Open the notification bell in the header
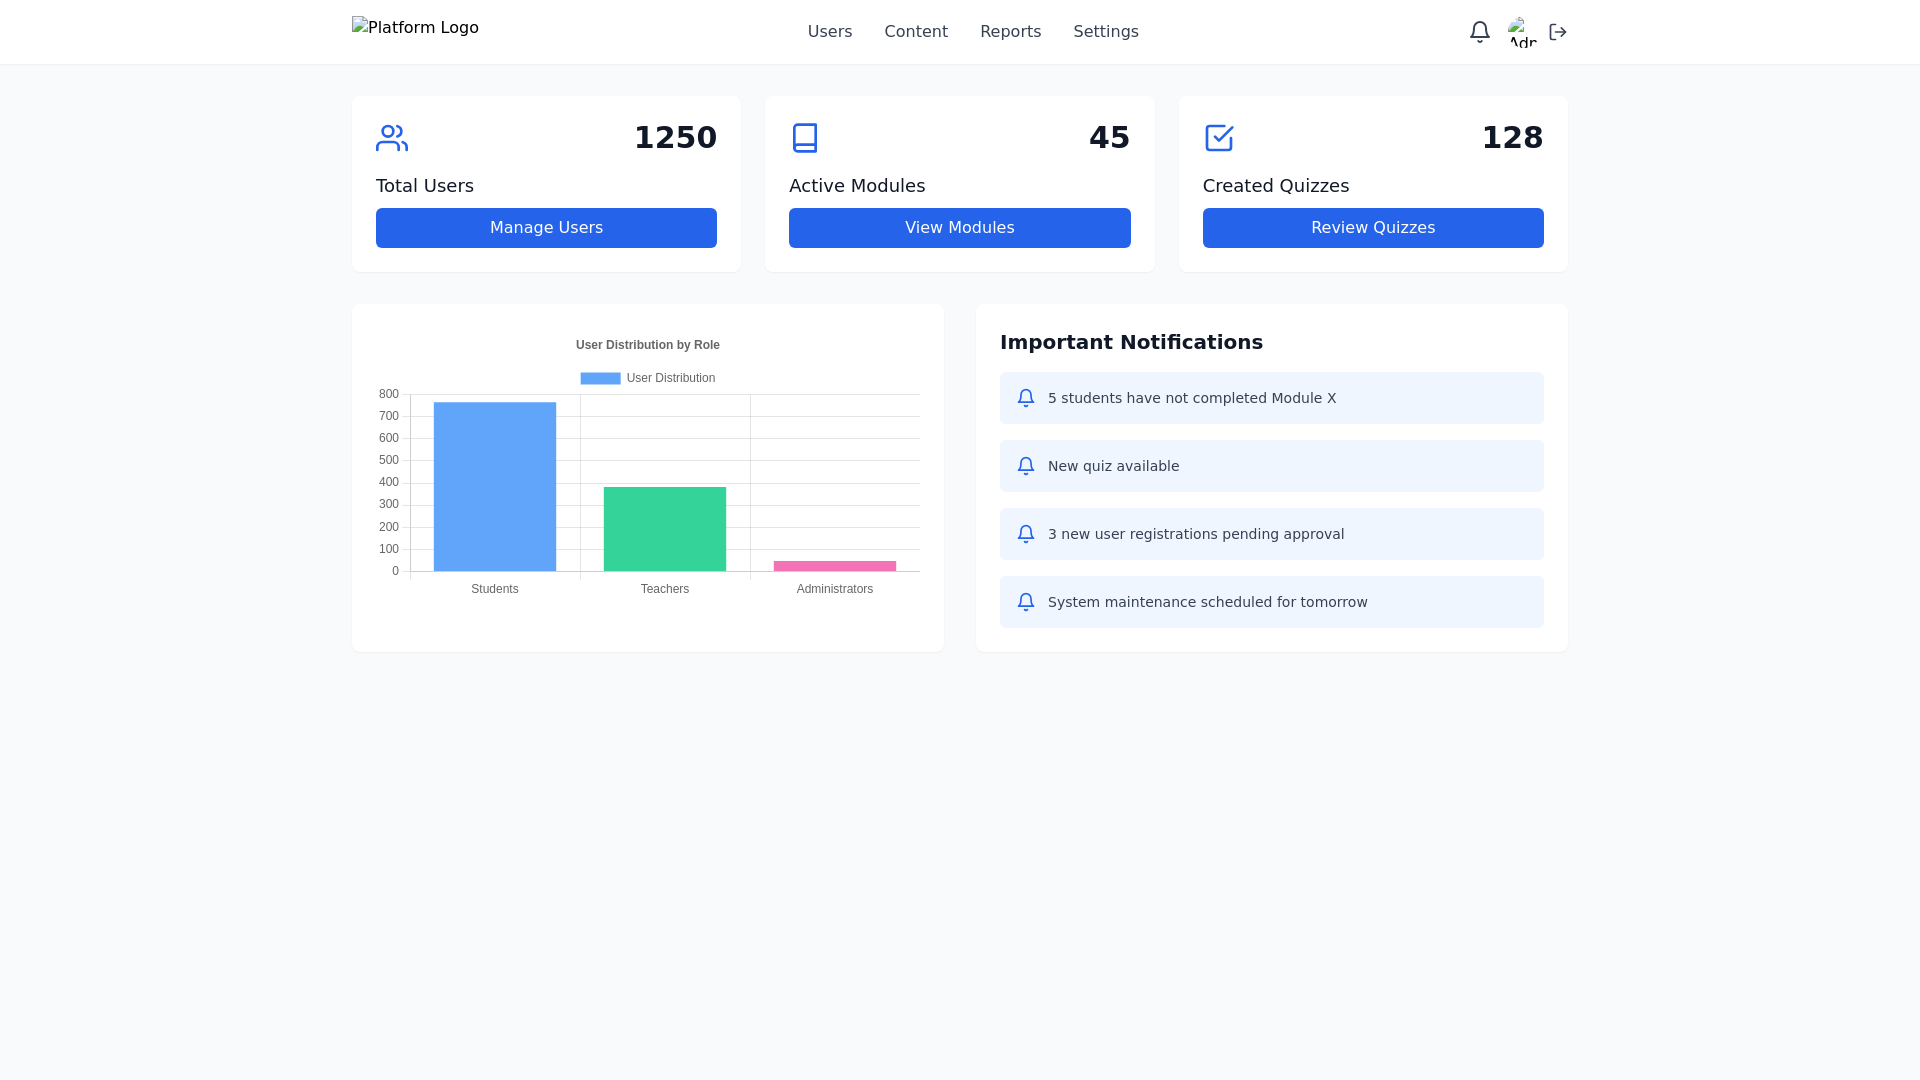Viewport: 1920px width, 1080px height. click(1479, 31)
